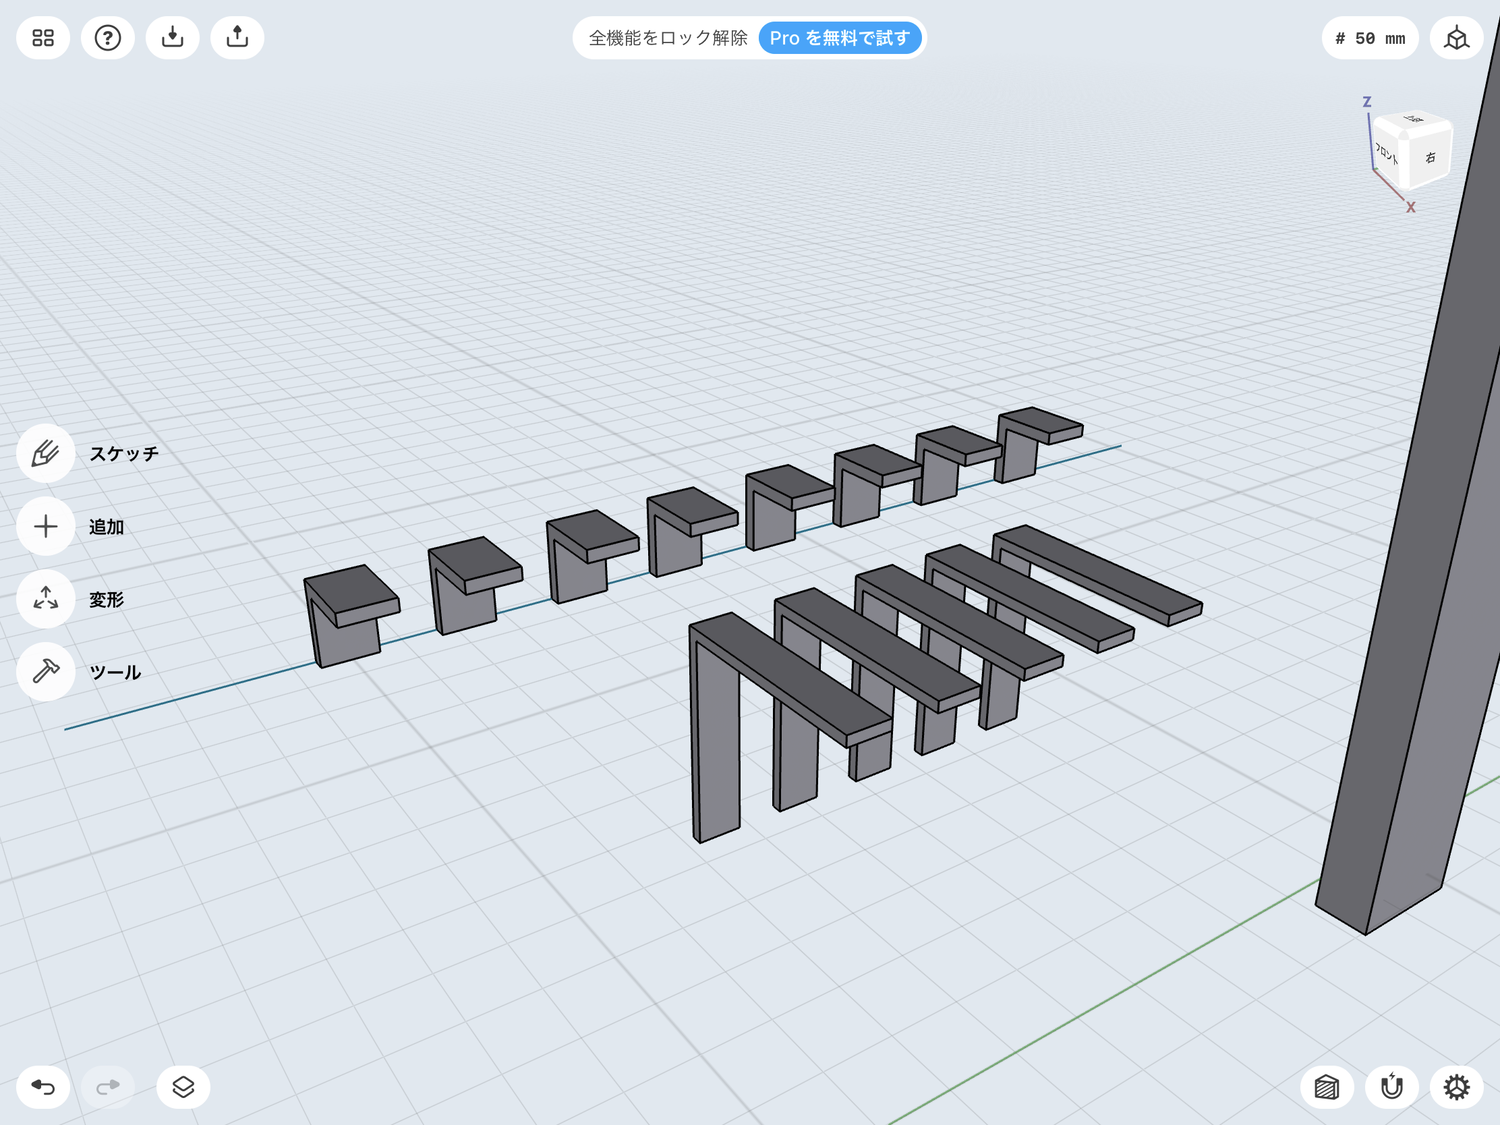Open the grid size 50 mm setting
The height and width of the screenshot is (1125, 1500).
click(1370, 38)
